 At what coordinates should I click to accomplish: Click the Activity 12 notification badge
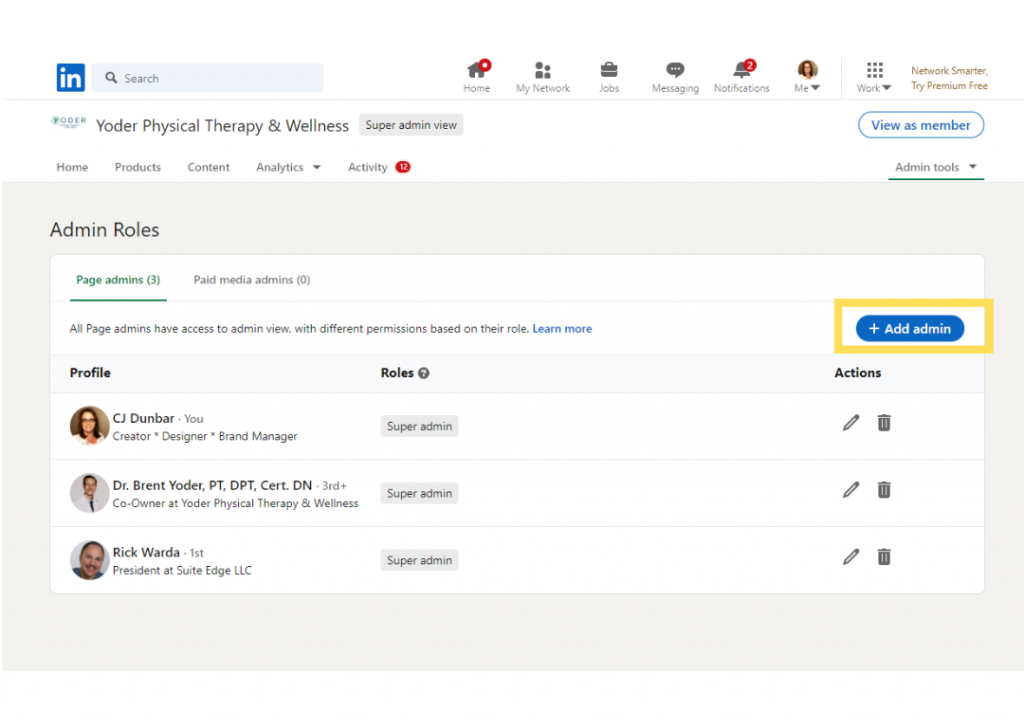point(403,167)
